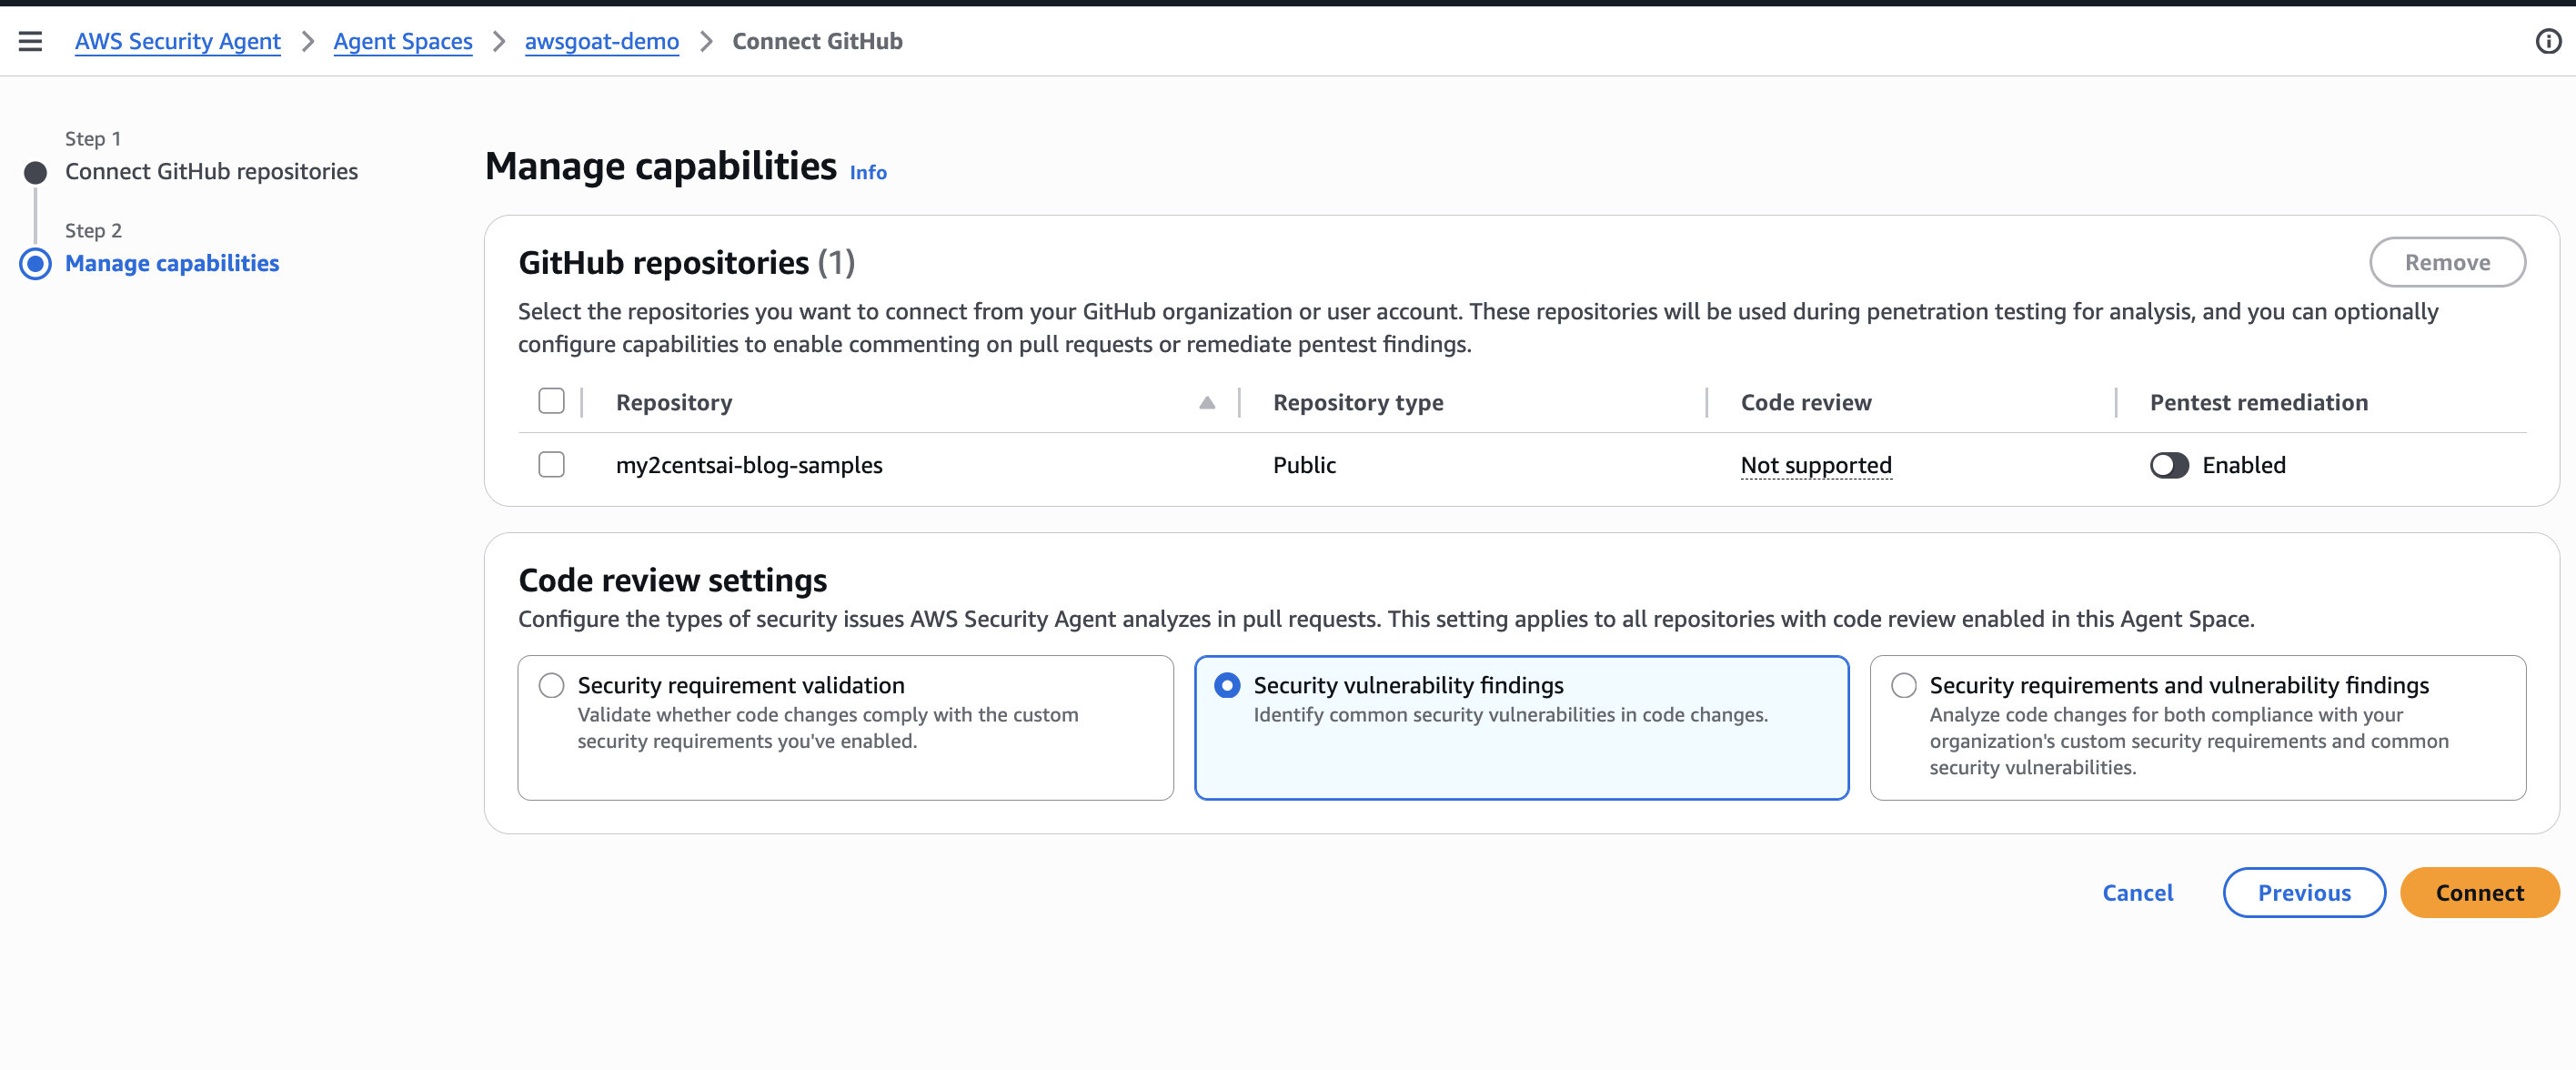
Task: Navigate to Agent Spaces via breadcrumb
Action: pyautogui.click(x=403, y=41)
